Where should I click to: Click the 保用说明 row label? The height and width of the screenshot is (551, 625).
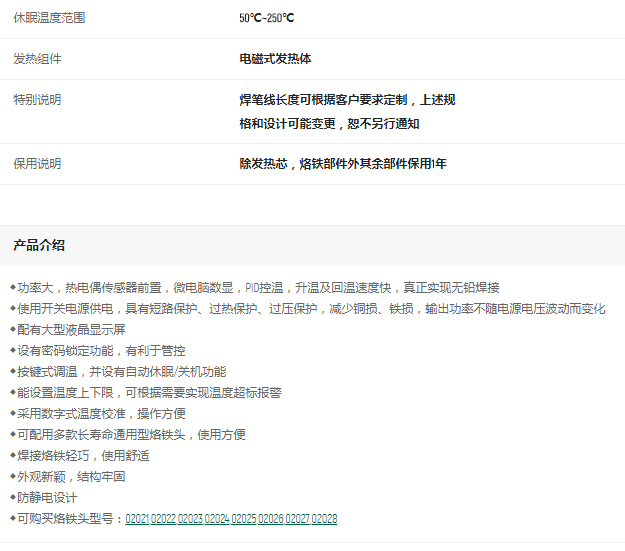click(37, 163)
